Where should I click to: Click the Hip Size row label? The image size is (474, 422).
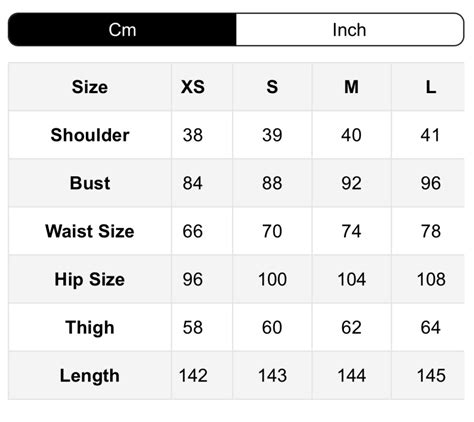point(90,279)
